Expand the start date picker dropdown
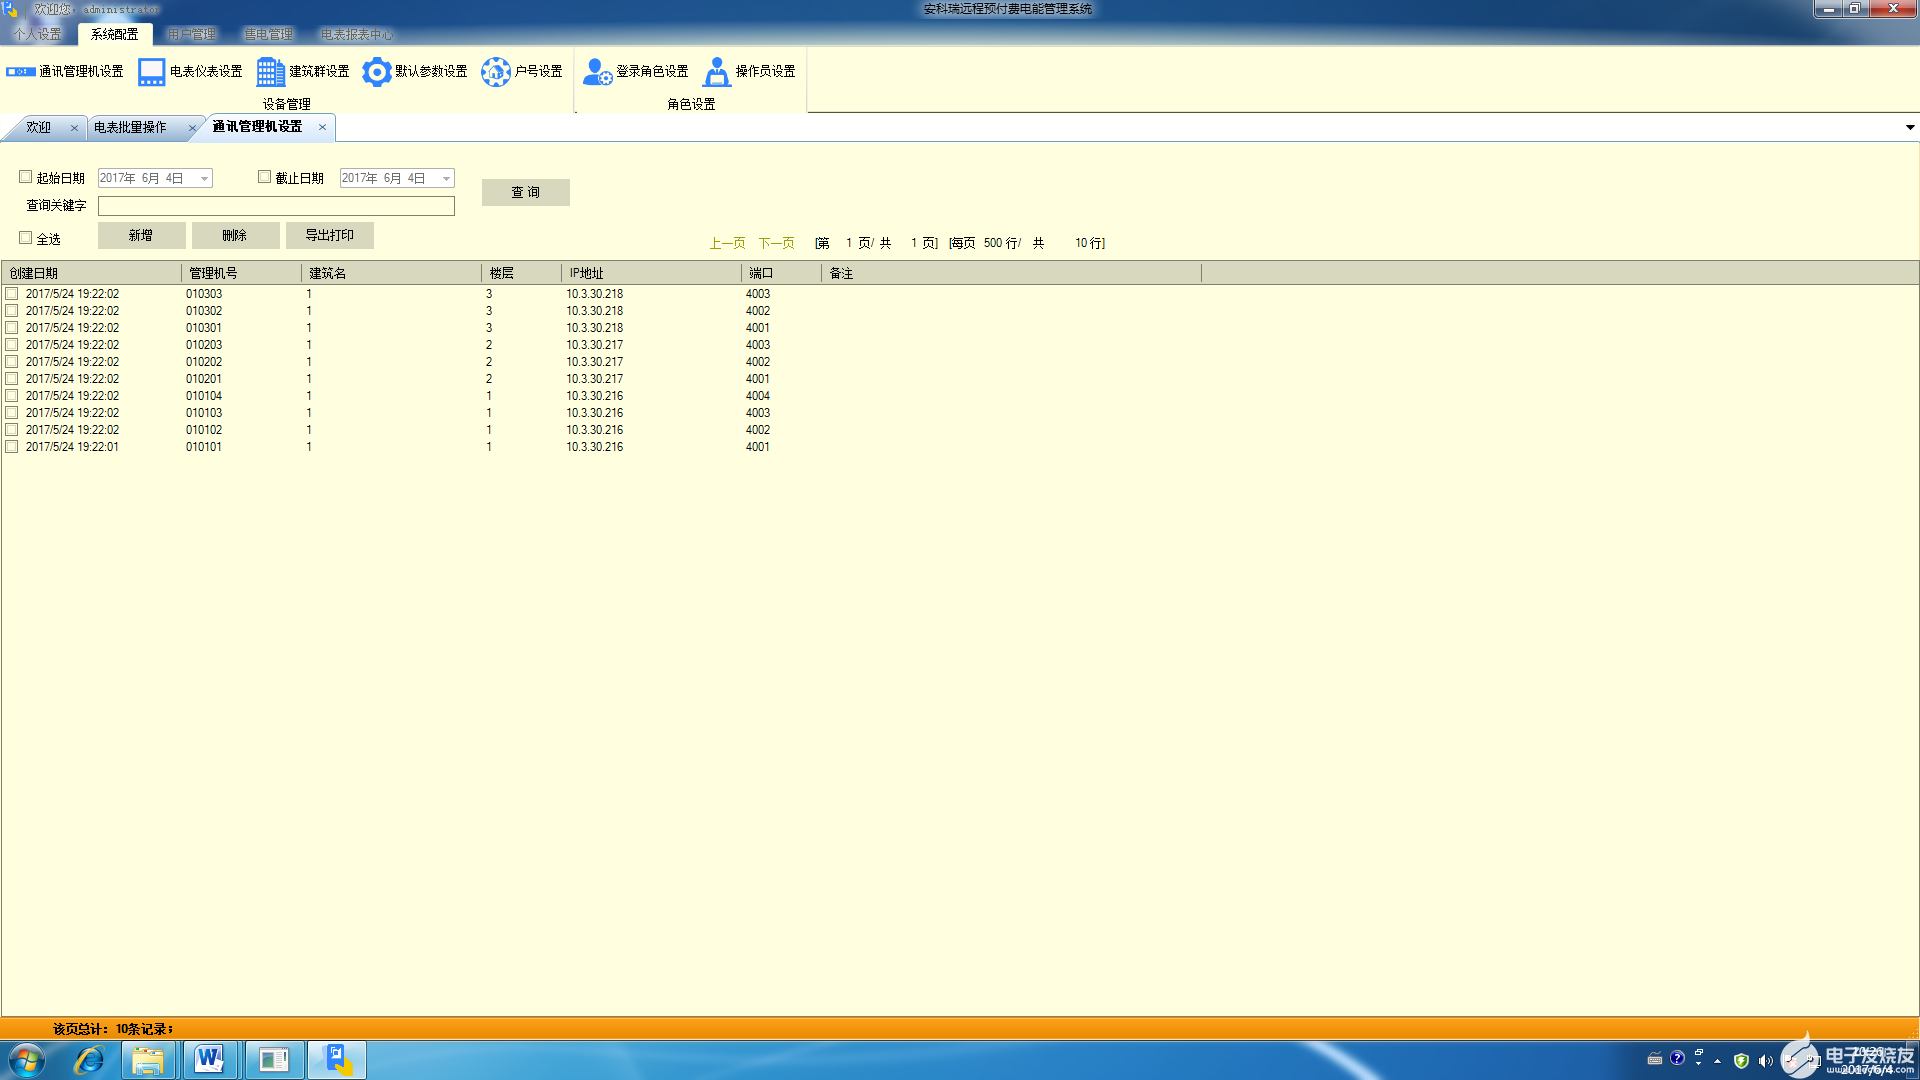 [204, 179]
